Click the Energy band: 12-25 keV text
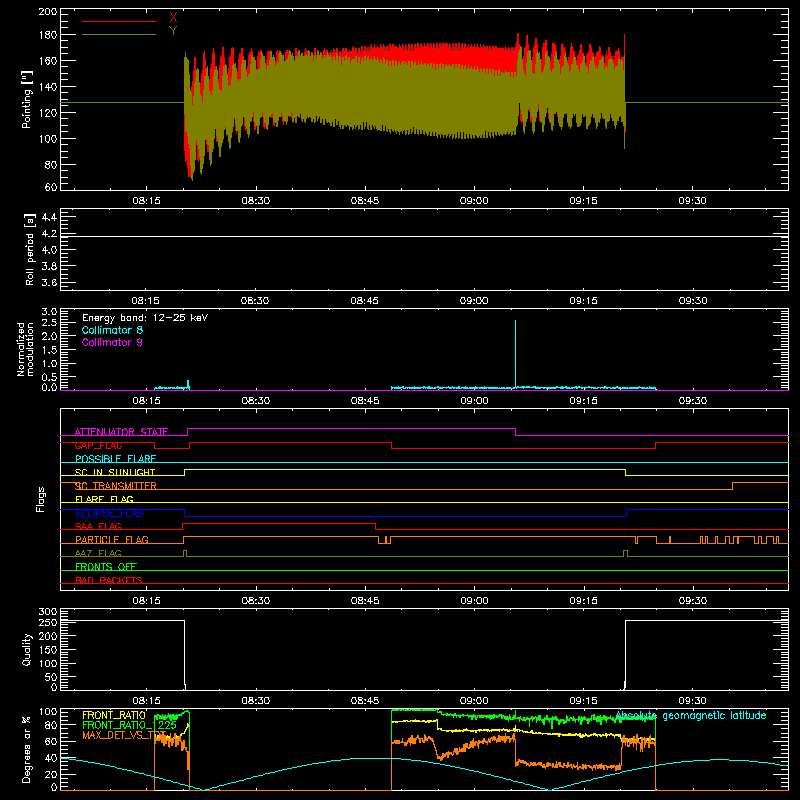The height and width of the screenshot is (800, 800). 145,318
